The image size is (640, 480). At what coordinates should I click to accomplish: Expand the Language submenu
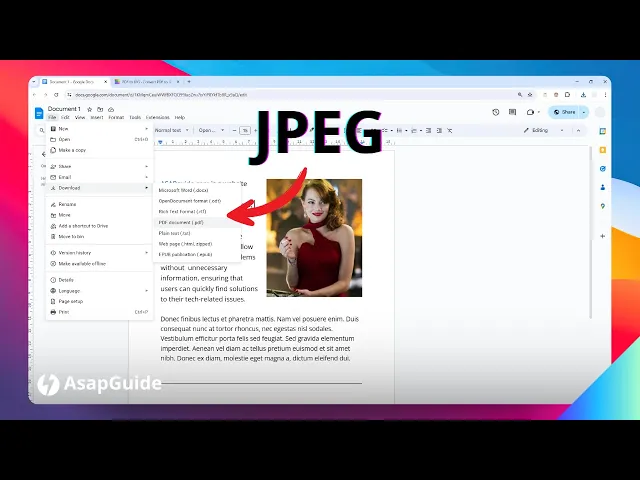(100, 291)
